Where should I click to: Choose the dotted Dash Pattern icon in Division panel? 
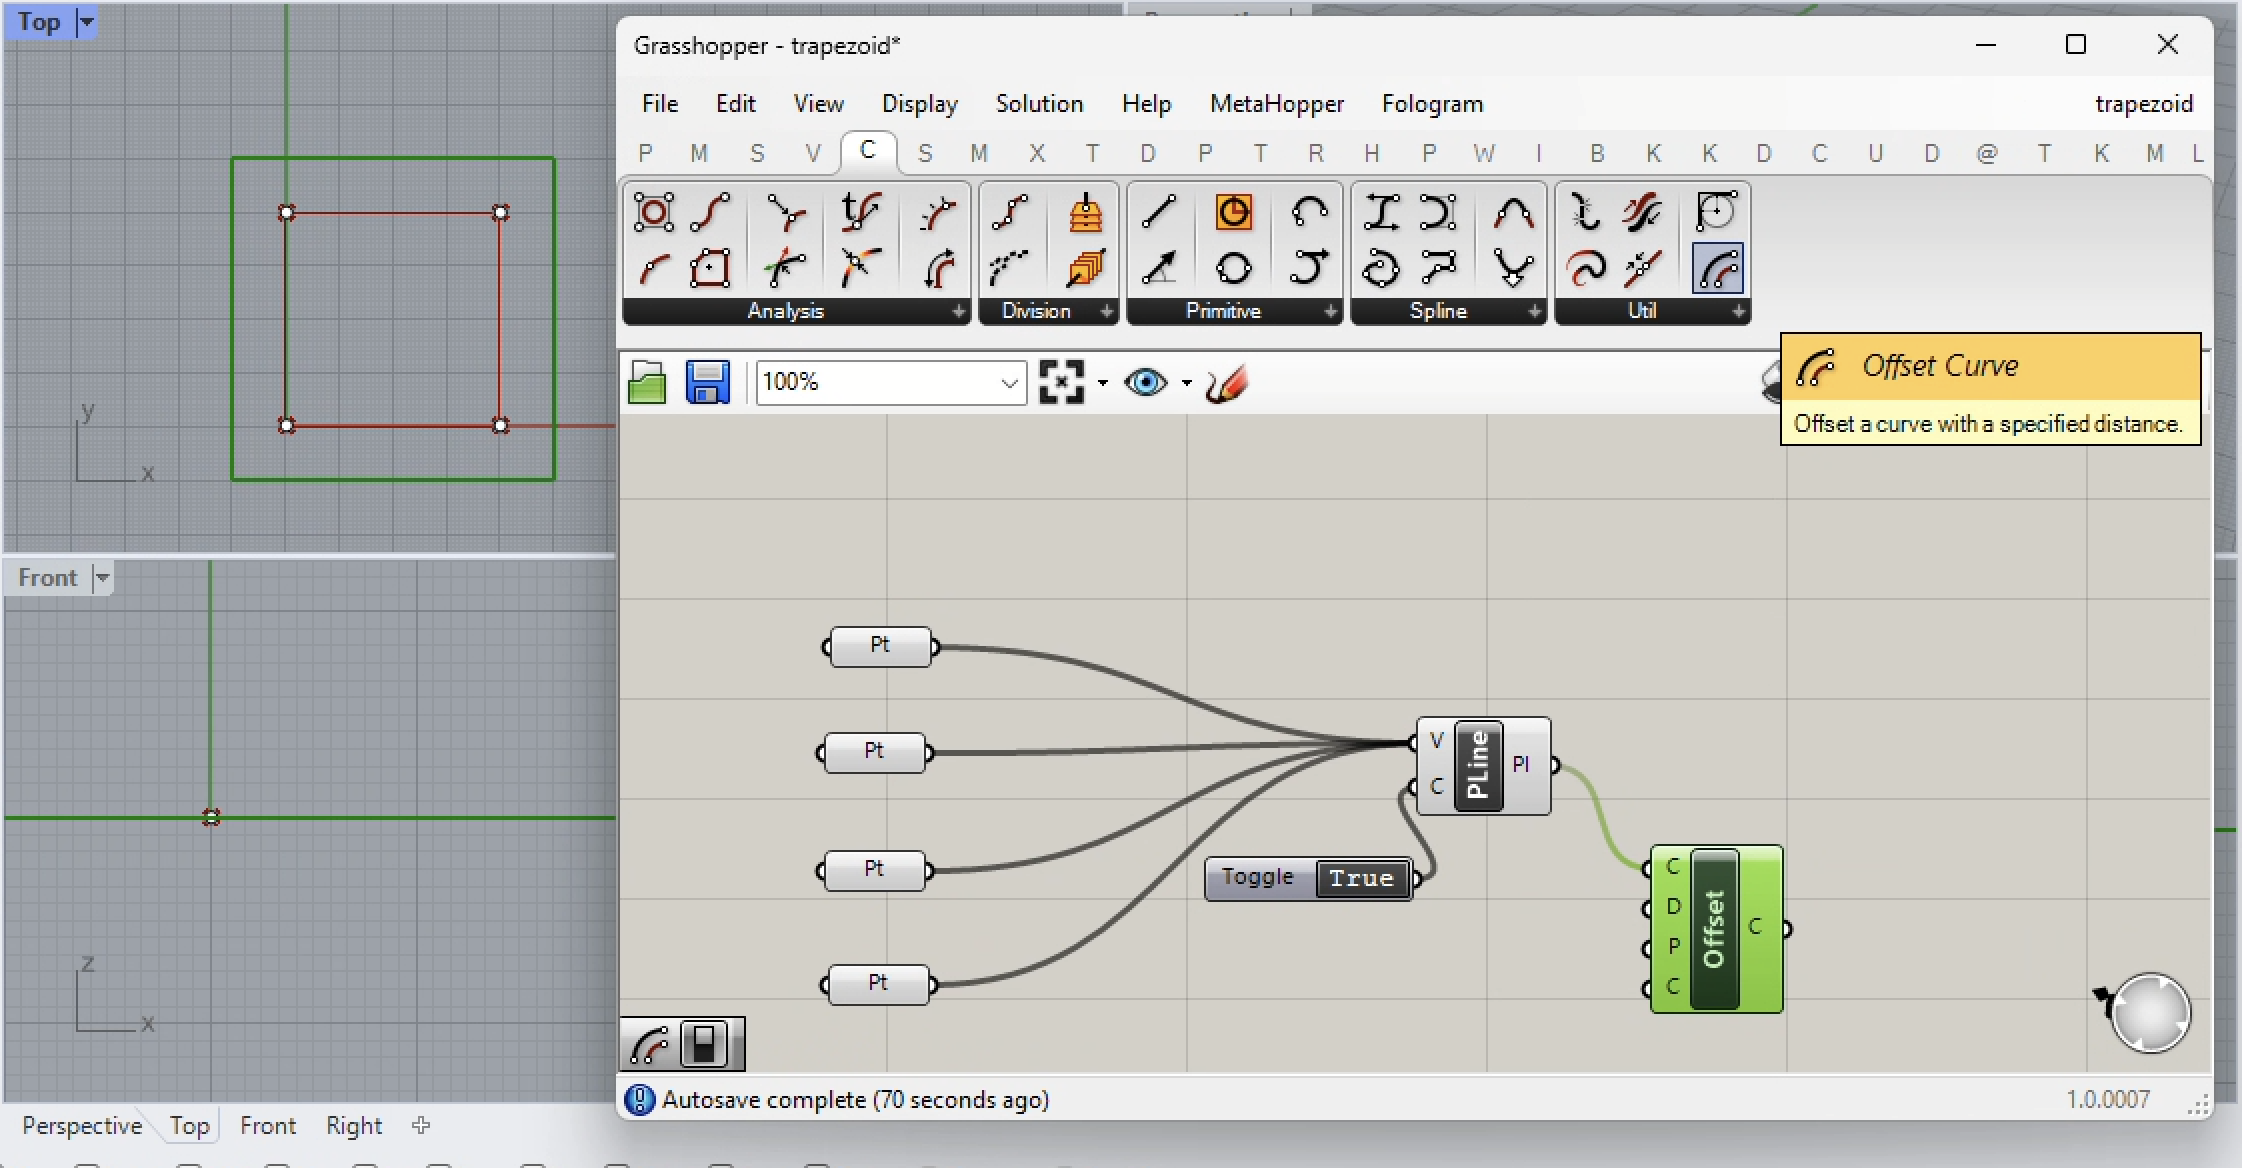(1010, 268)
